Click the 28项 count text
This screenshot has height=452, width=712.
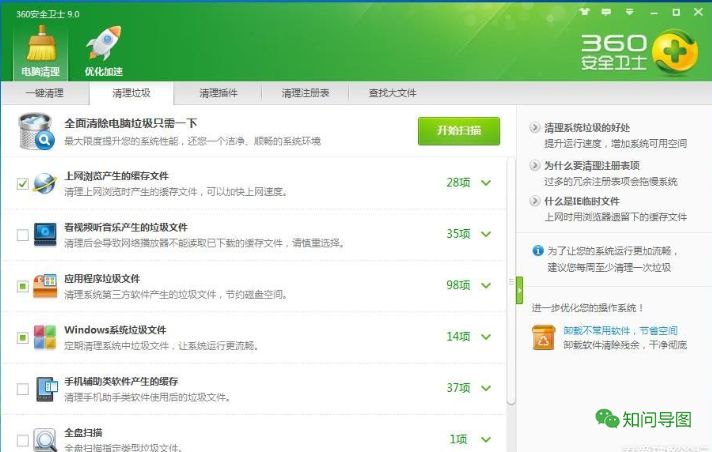point(458,183)
